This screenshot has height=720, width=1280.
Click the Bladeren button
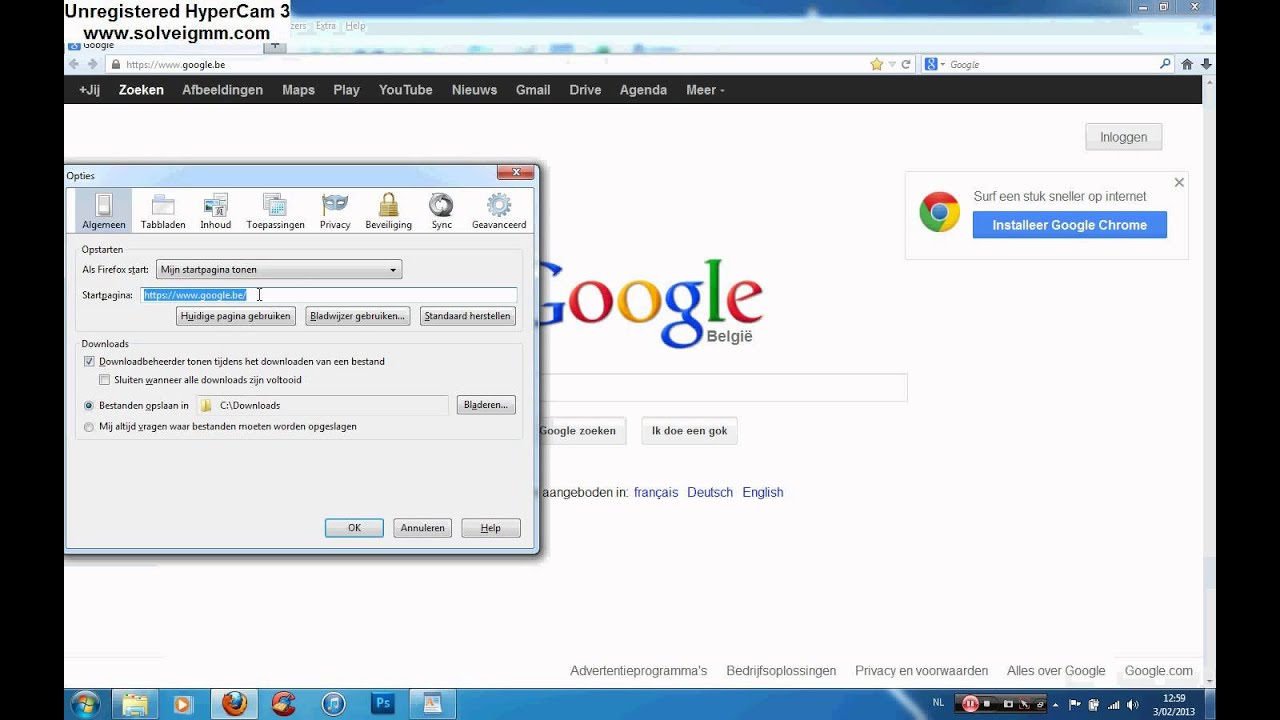click(486, 405)
